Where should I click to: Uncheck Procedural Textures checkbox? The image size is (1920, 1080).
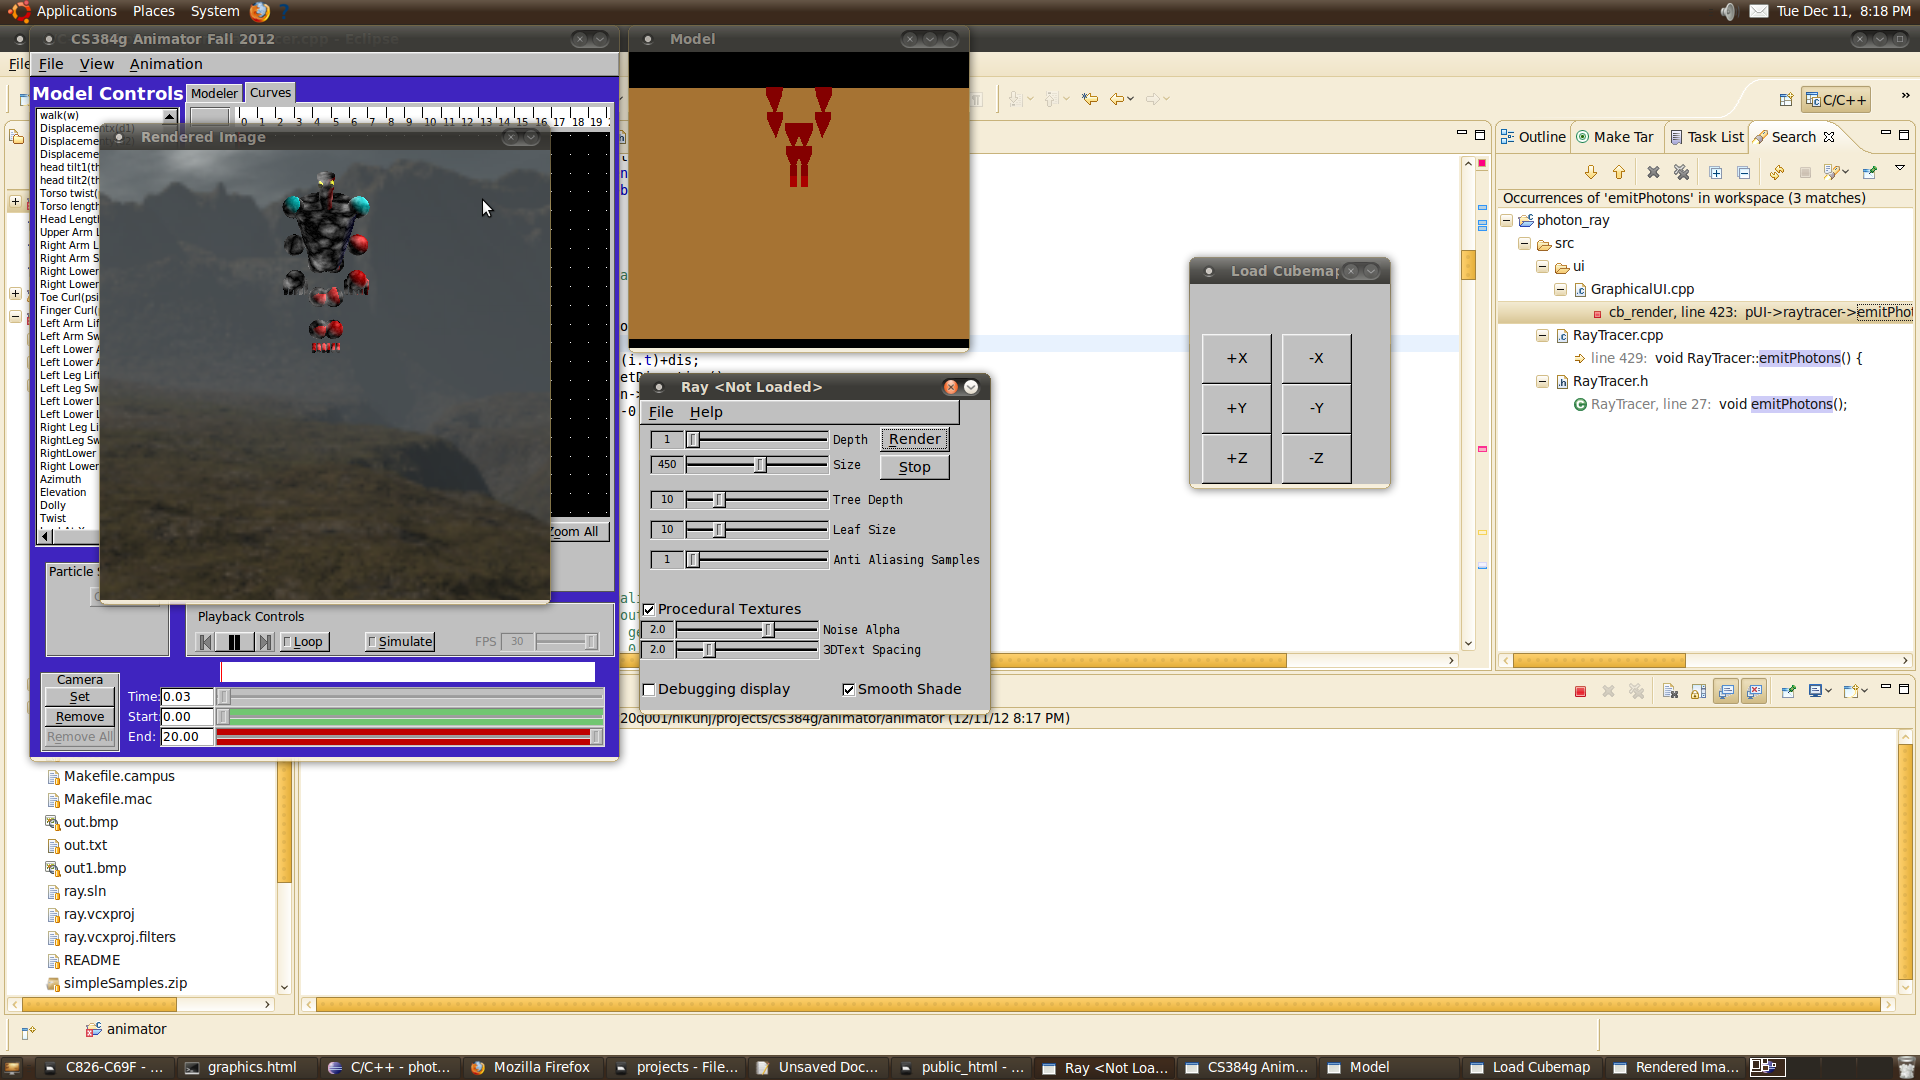tap(649, 609)
